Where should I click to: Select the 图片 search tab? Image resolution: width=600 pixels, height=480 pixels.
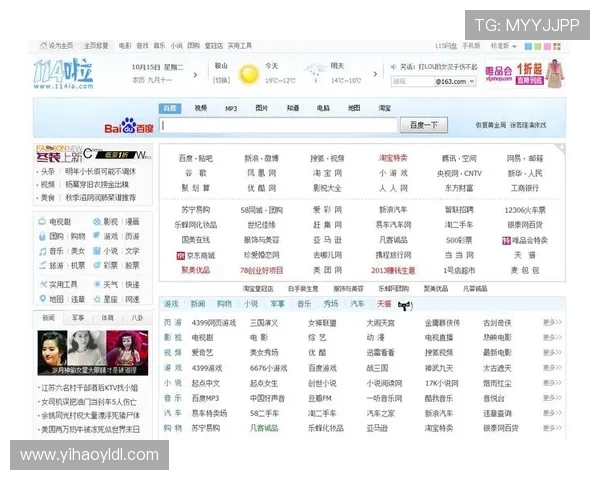click(x=262, y=108)
